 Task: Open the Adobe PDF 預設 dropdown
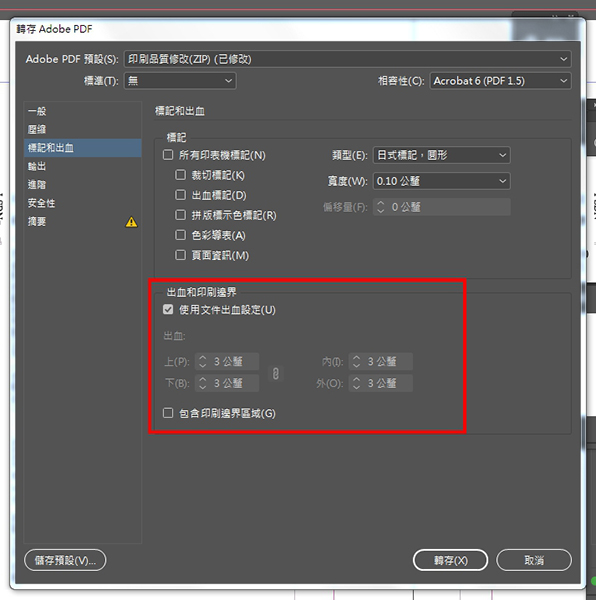click(347, 59)
